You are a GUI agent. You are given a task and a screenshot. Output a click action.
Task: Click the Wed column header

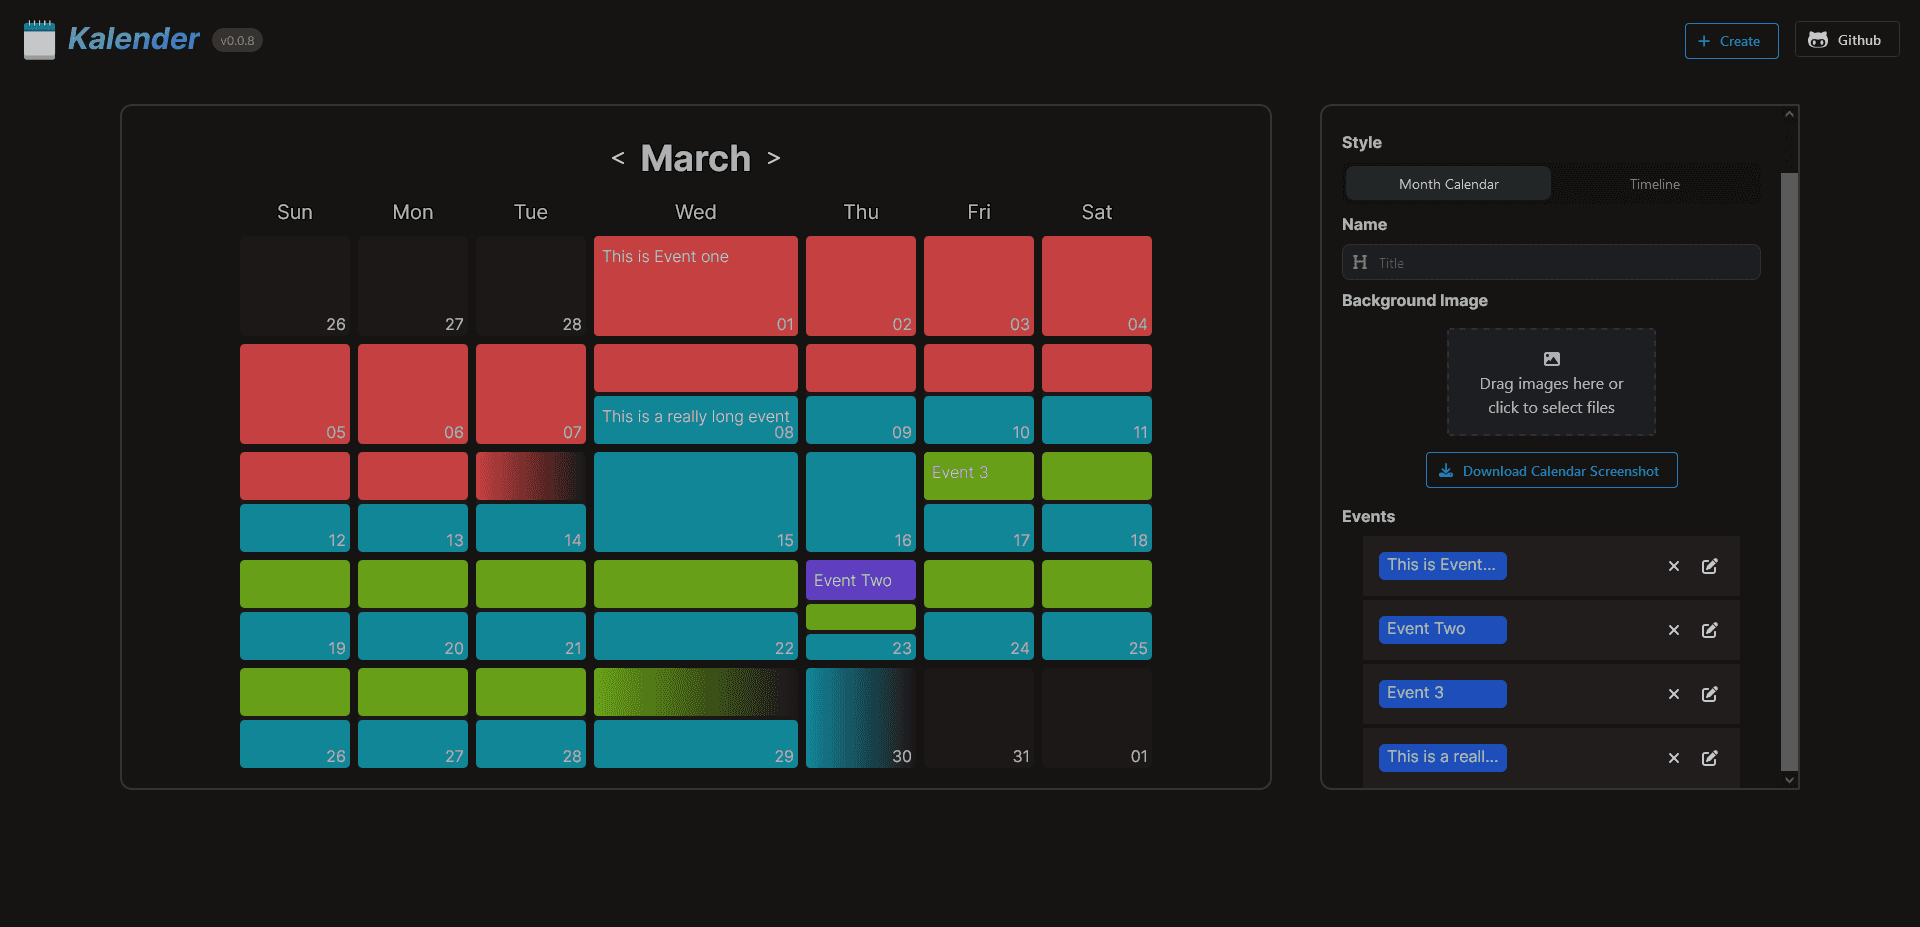point(696,212)
